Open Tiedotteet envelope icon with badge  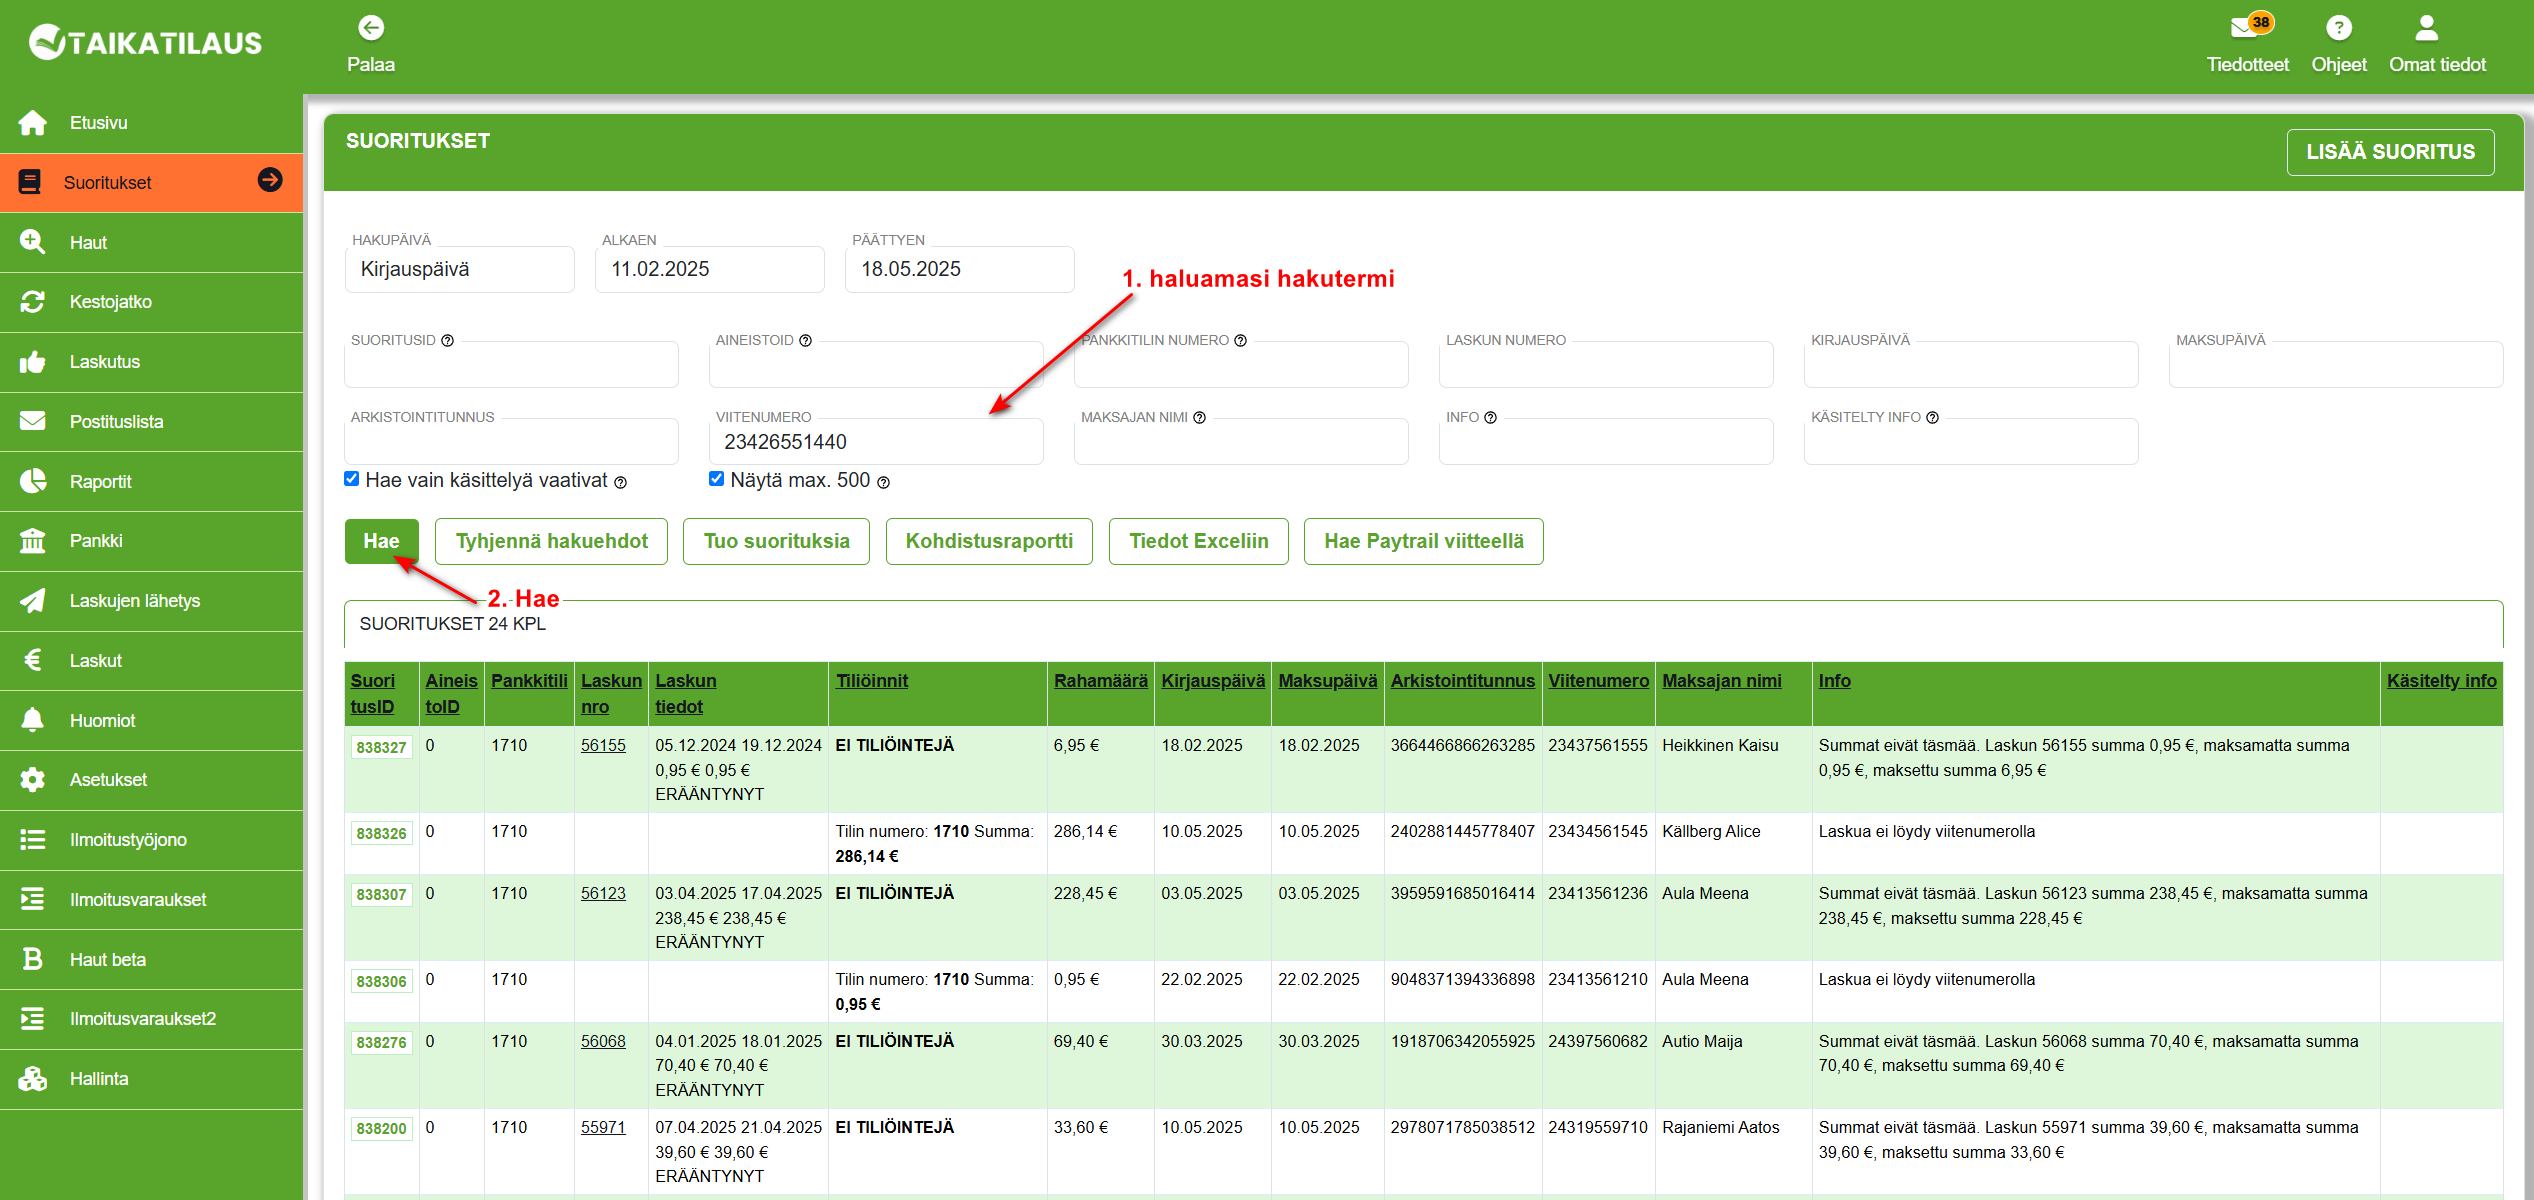(x=2250, y=25)
